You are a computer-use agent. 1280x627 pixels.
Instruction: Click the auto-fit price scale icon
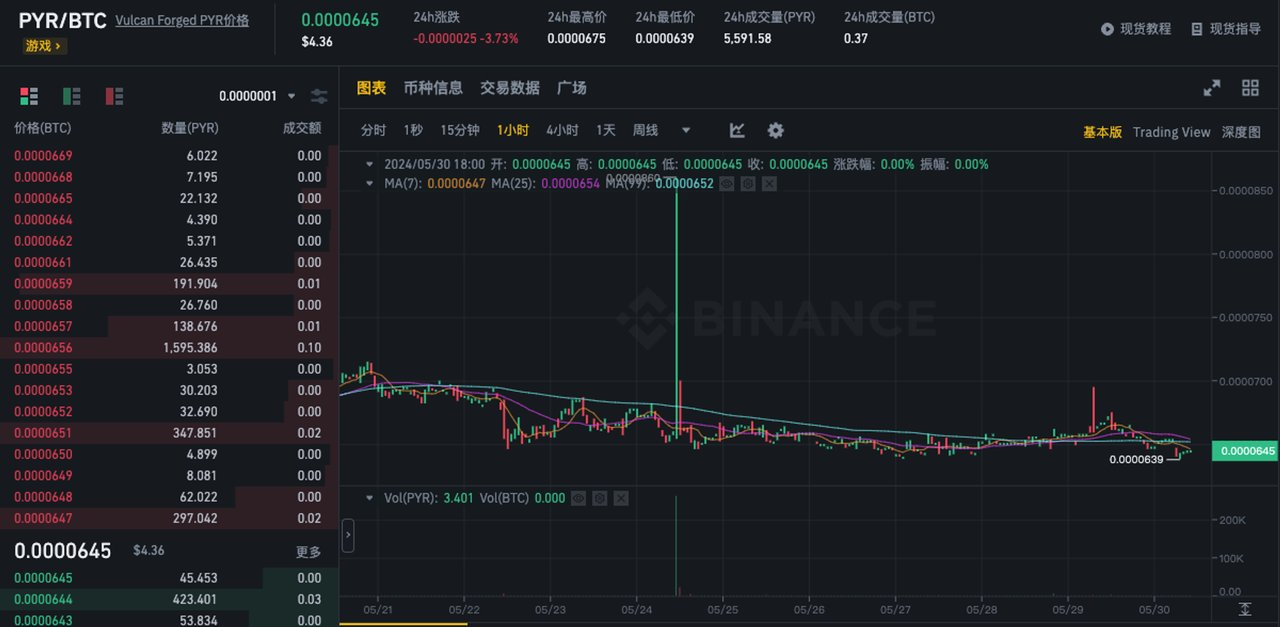coord(1245,609)
